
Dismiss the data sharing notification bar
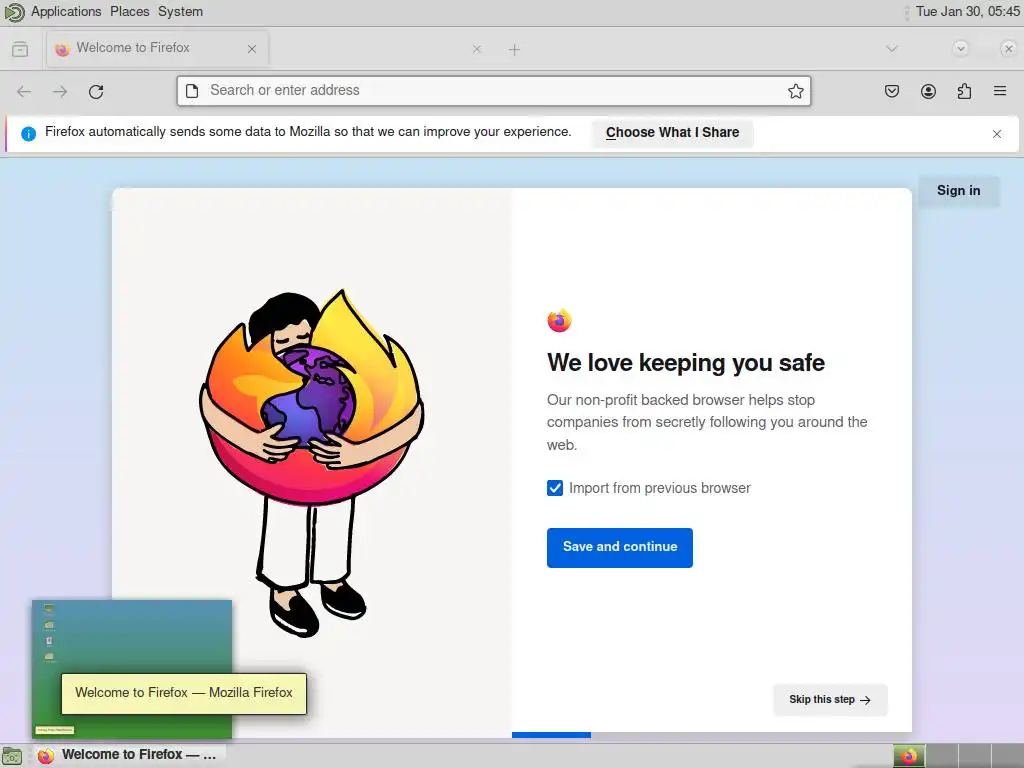pyautogui.click(x=997, y=134)
